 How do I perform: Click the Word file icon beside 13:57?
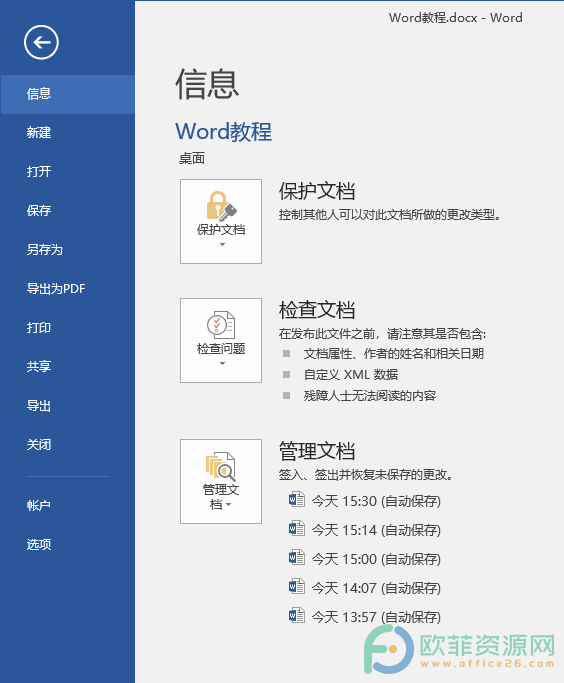point(297,615)
